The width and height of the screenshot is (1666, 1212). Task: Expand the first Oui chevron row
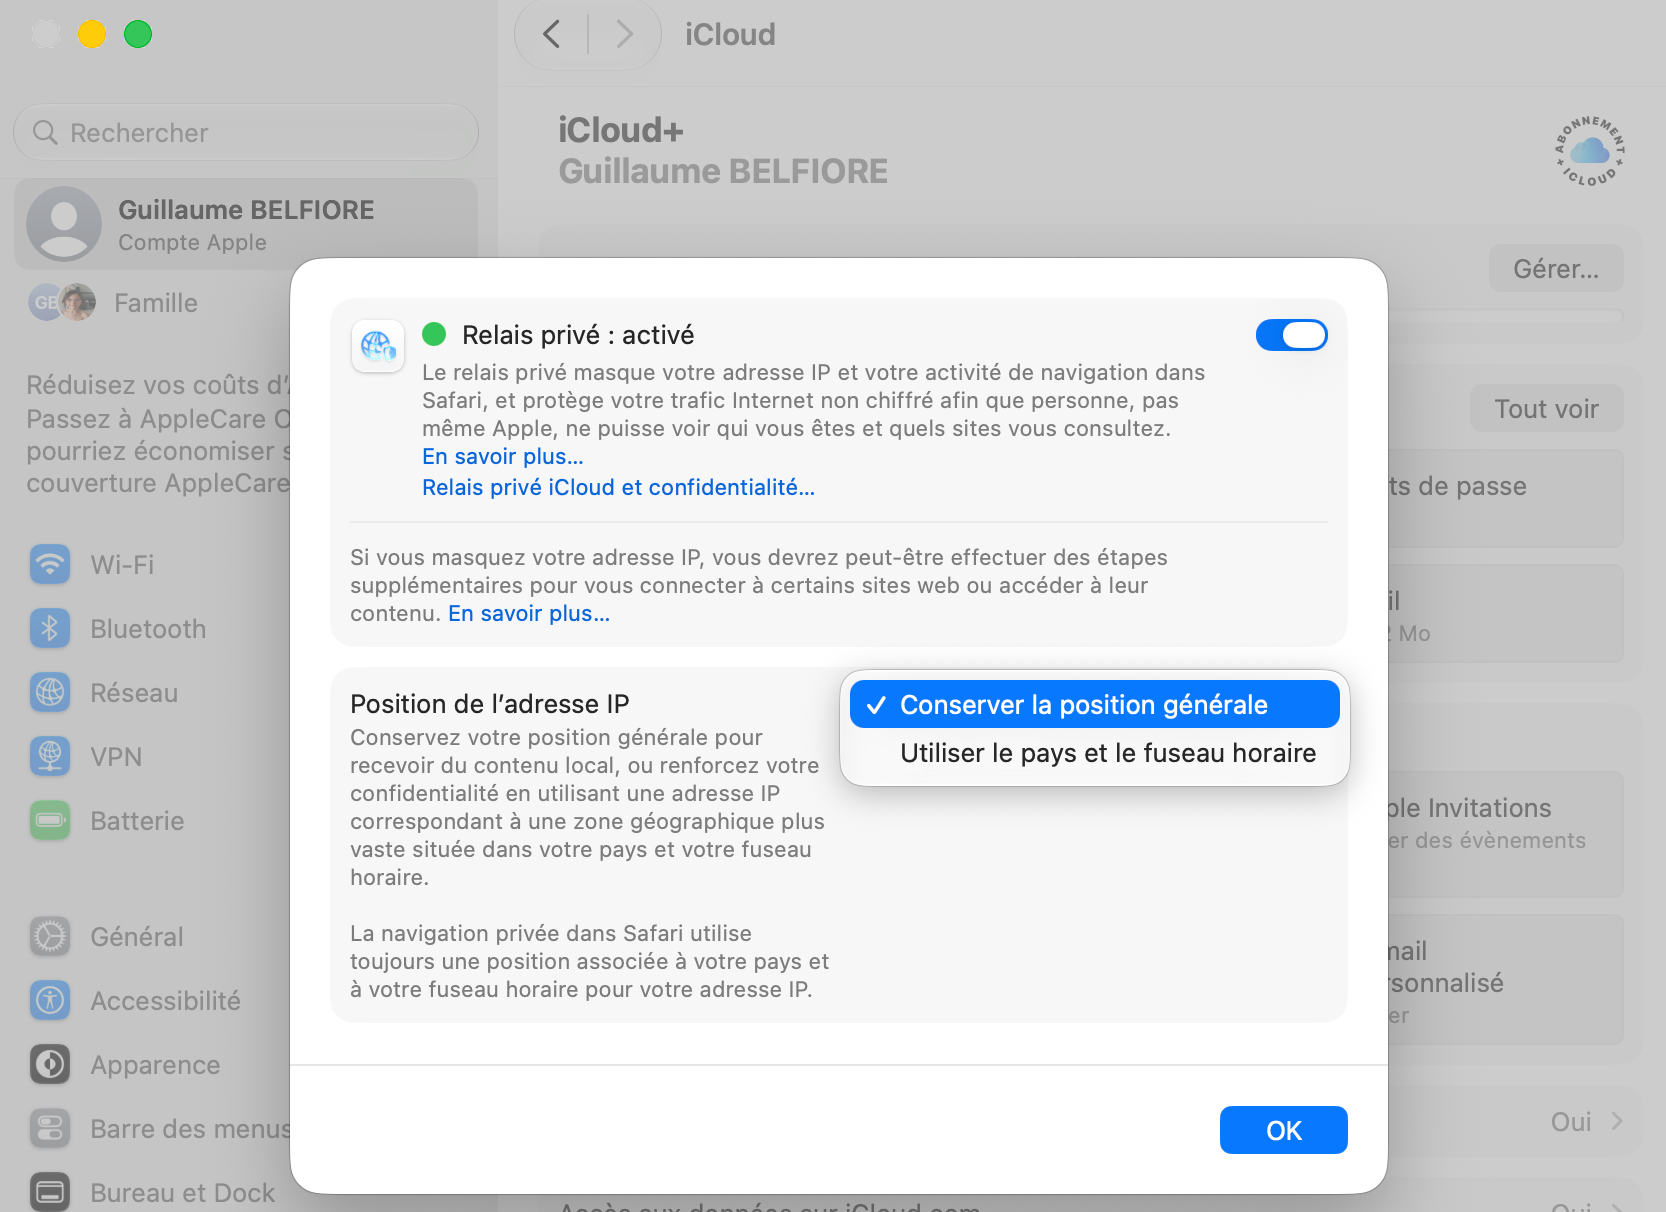coord(1616,1122)
